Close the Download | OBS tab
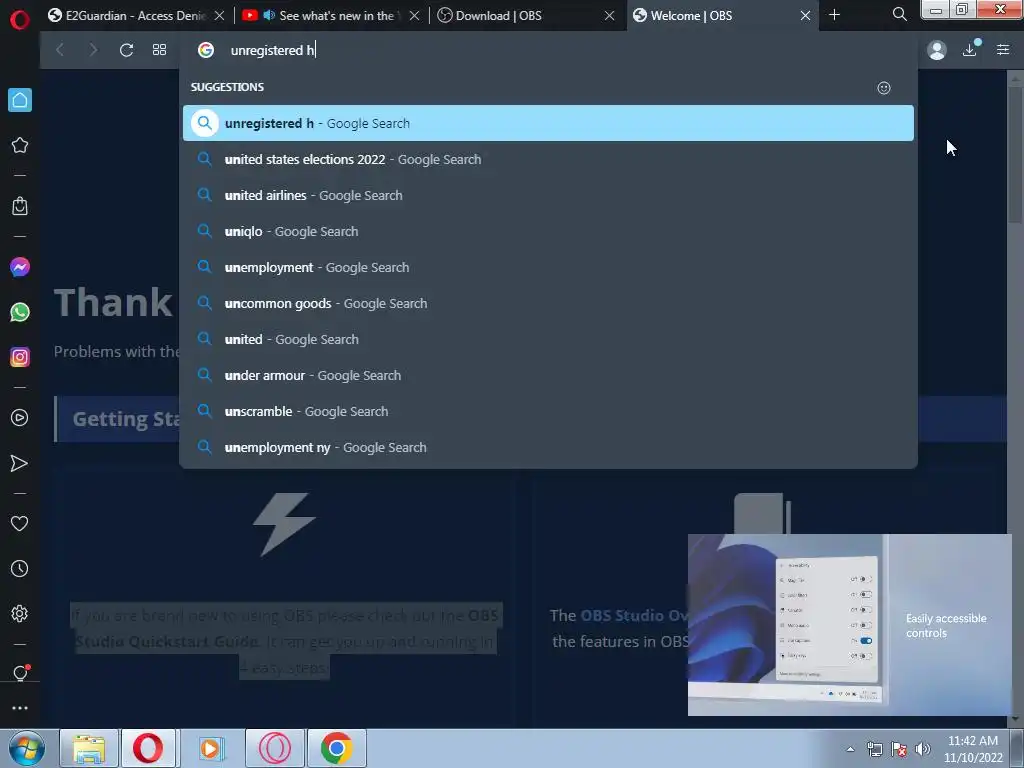Screen dimensions: 1024x768 point(609,16)
